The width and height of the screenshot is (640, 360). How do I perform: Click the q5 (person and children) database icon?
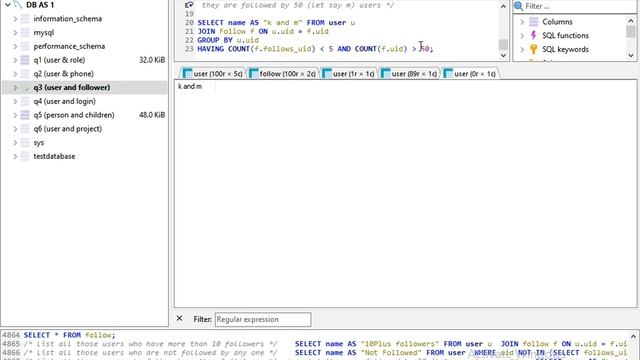point(25,115)
